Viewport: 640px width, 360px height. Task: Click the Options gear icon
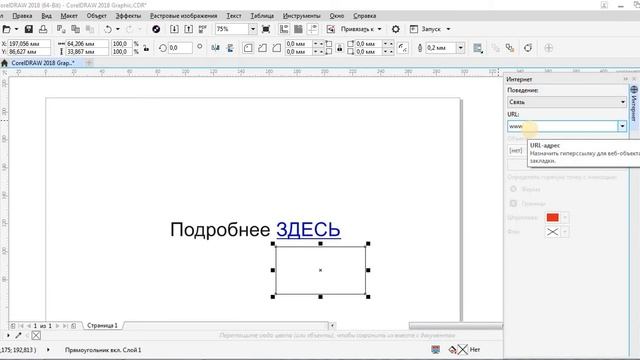396,29
